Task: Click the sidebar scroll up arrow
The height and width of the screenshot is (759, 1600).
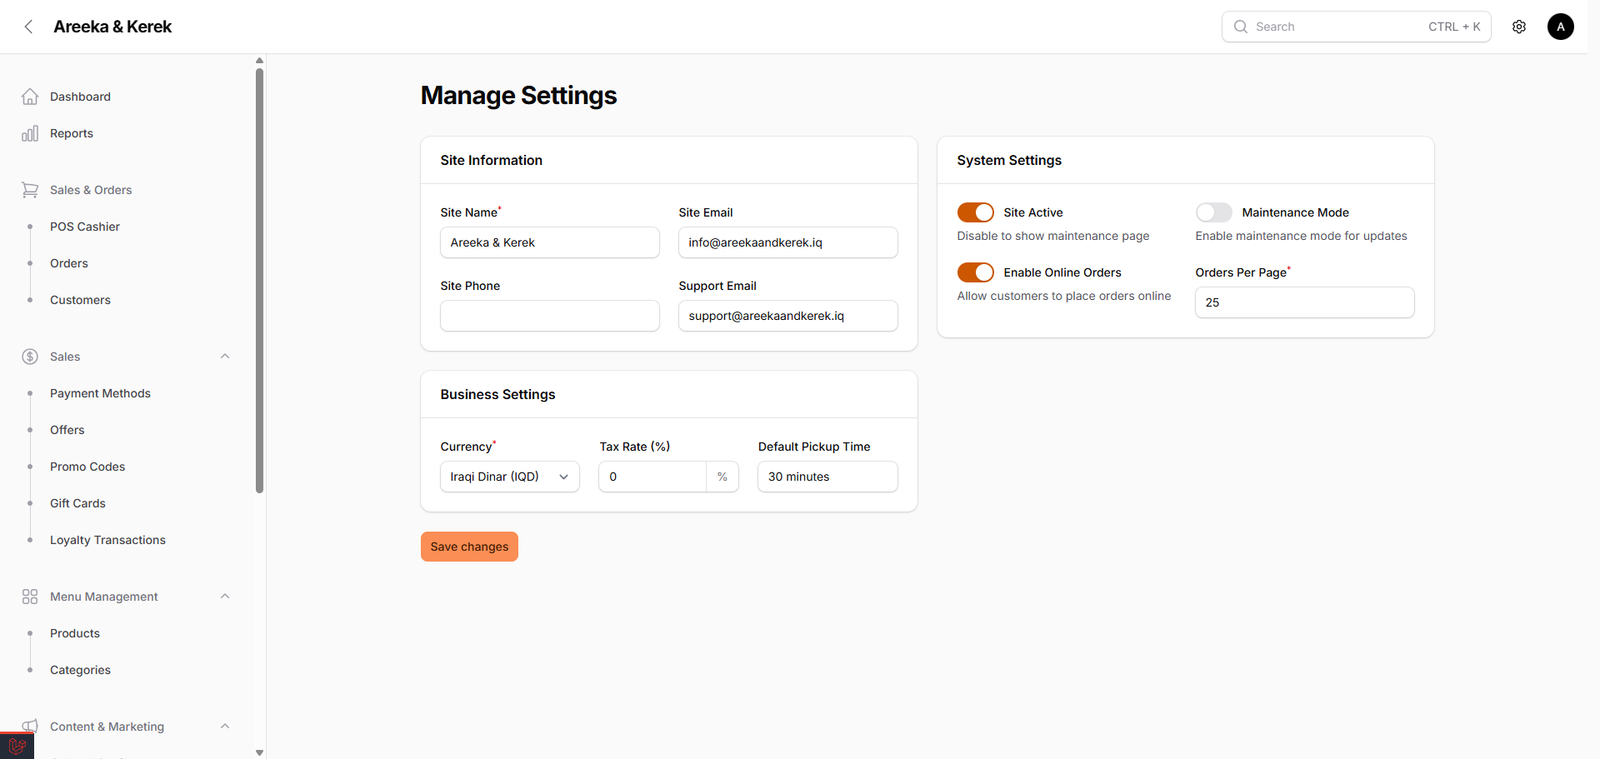Action: tap(260, 61)
